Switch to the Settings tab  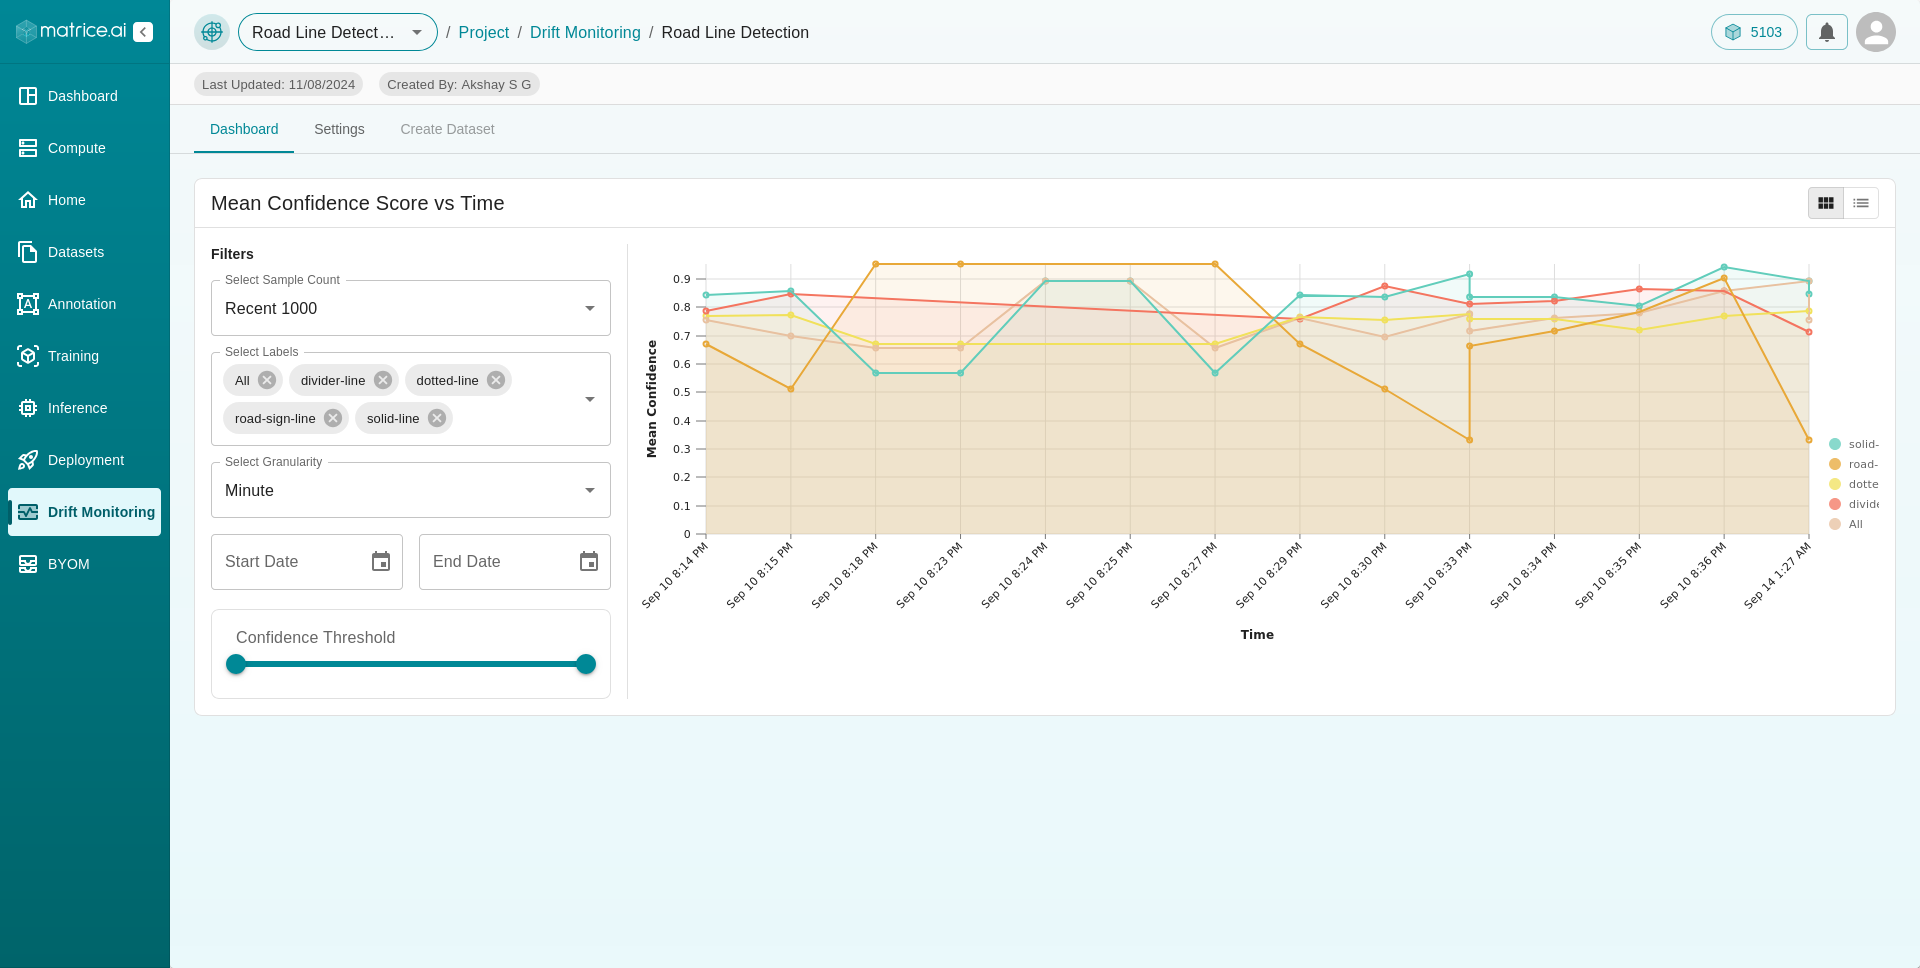(x=339, y=129)
